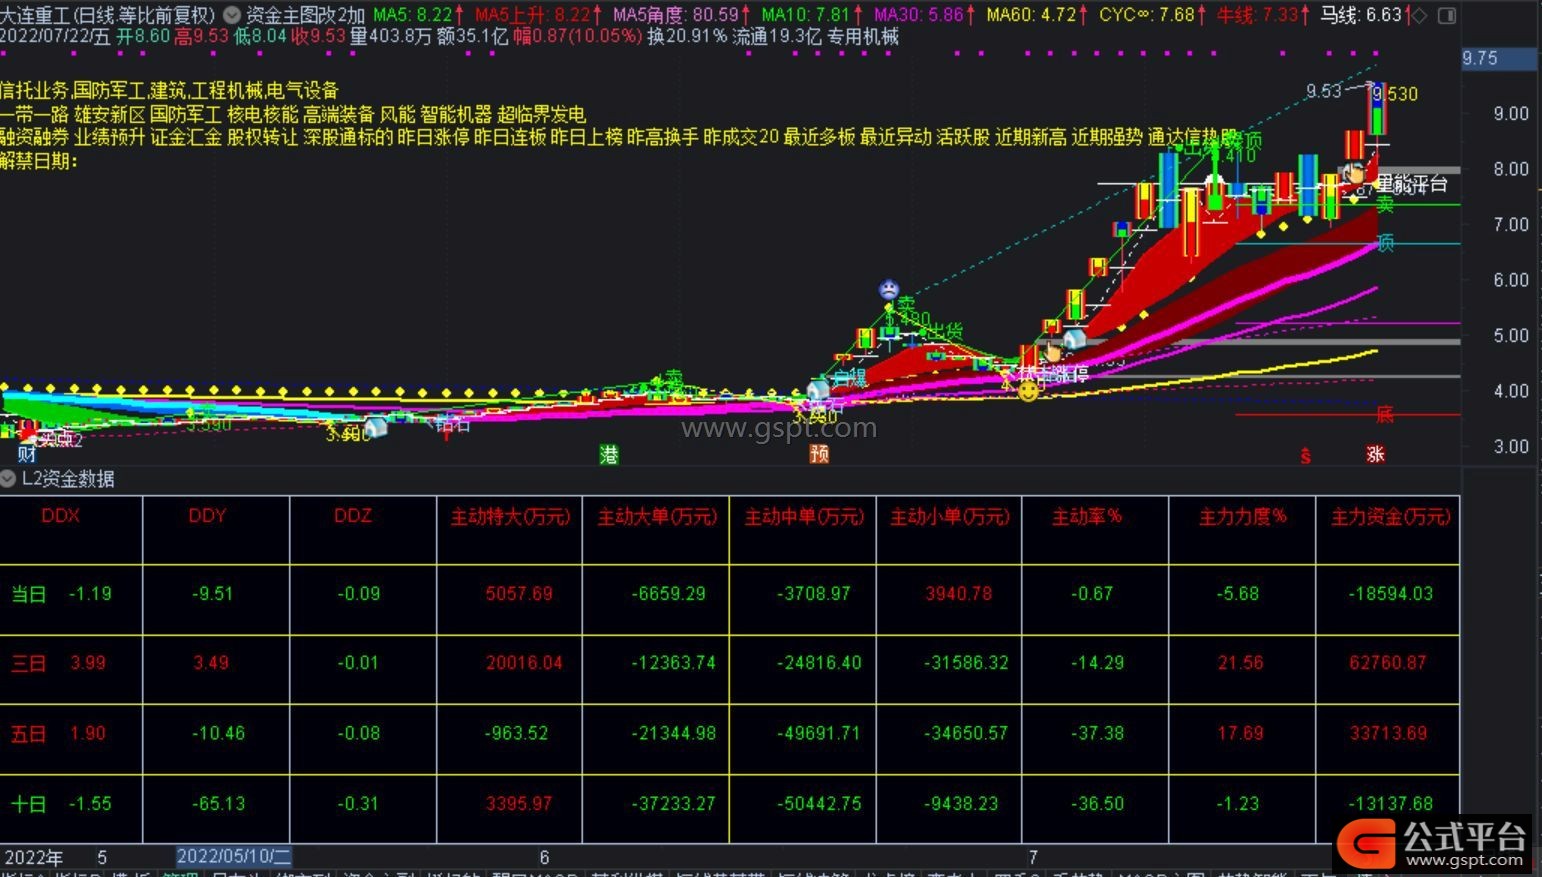This screenshot has height=877, width=1542.
Task: Click the cube icon beside 3.440 label
Action: pyautogui.click(x=375, y=428)
